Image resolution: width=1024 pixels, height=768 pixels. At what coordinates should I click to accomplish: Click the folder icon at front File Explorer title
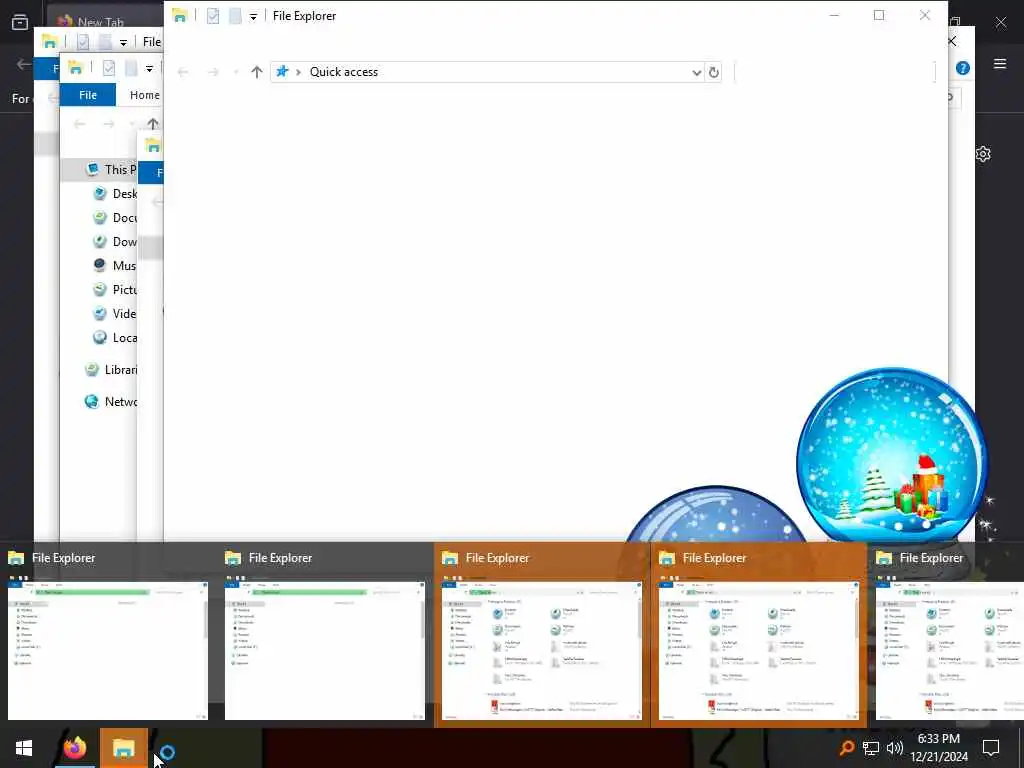tap(180, 16)
